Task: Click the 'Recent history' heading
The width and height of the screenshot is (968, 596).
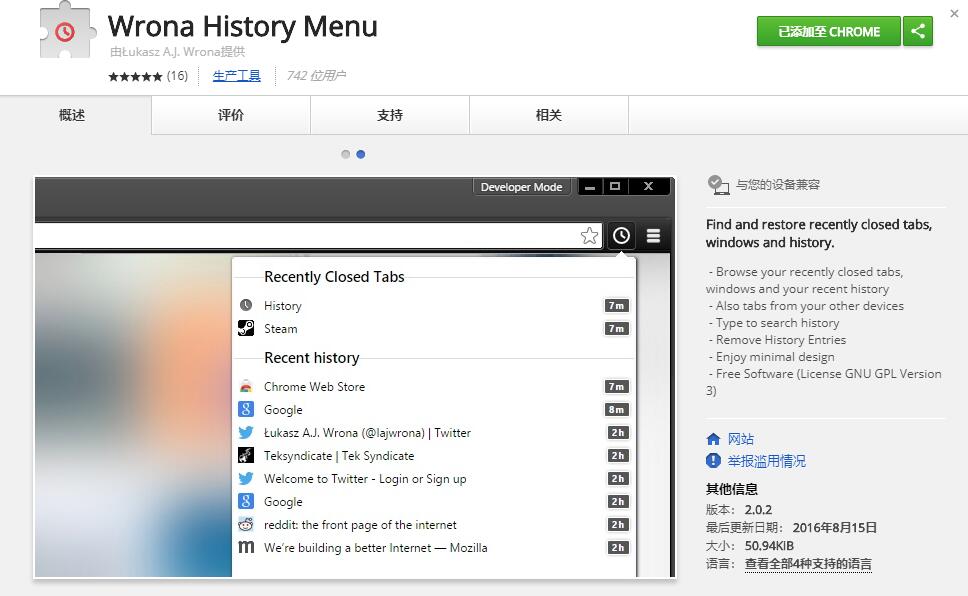Action: [312, 358]
